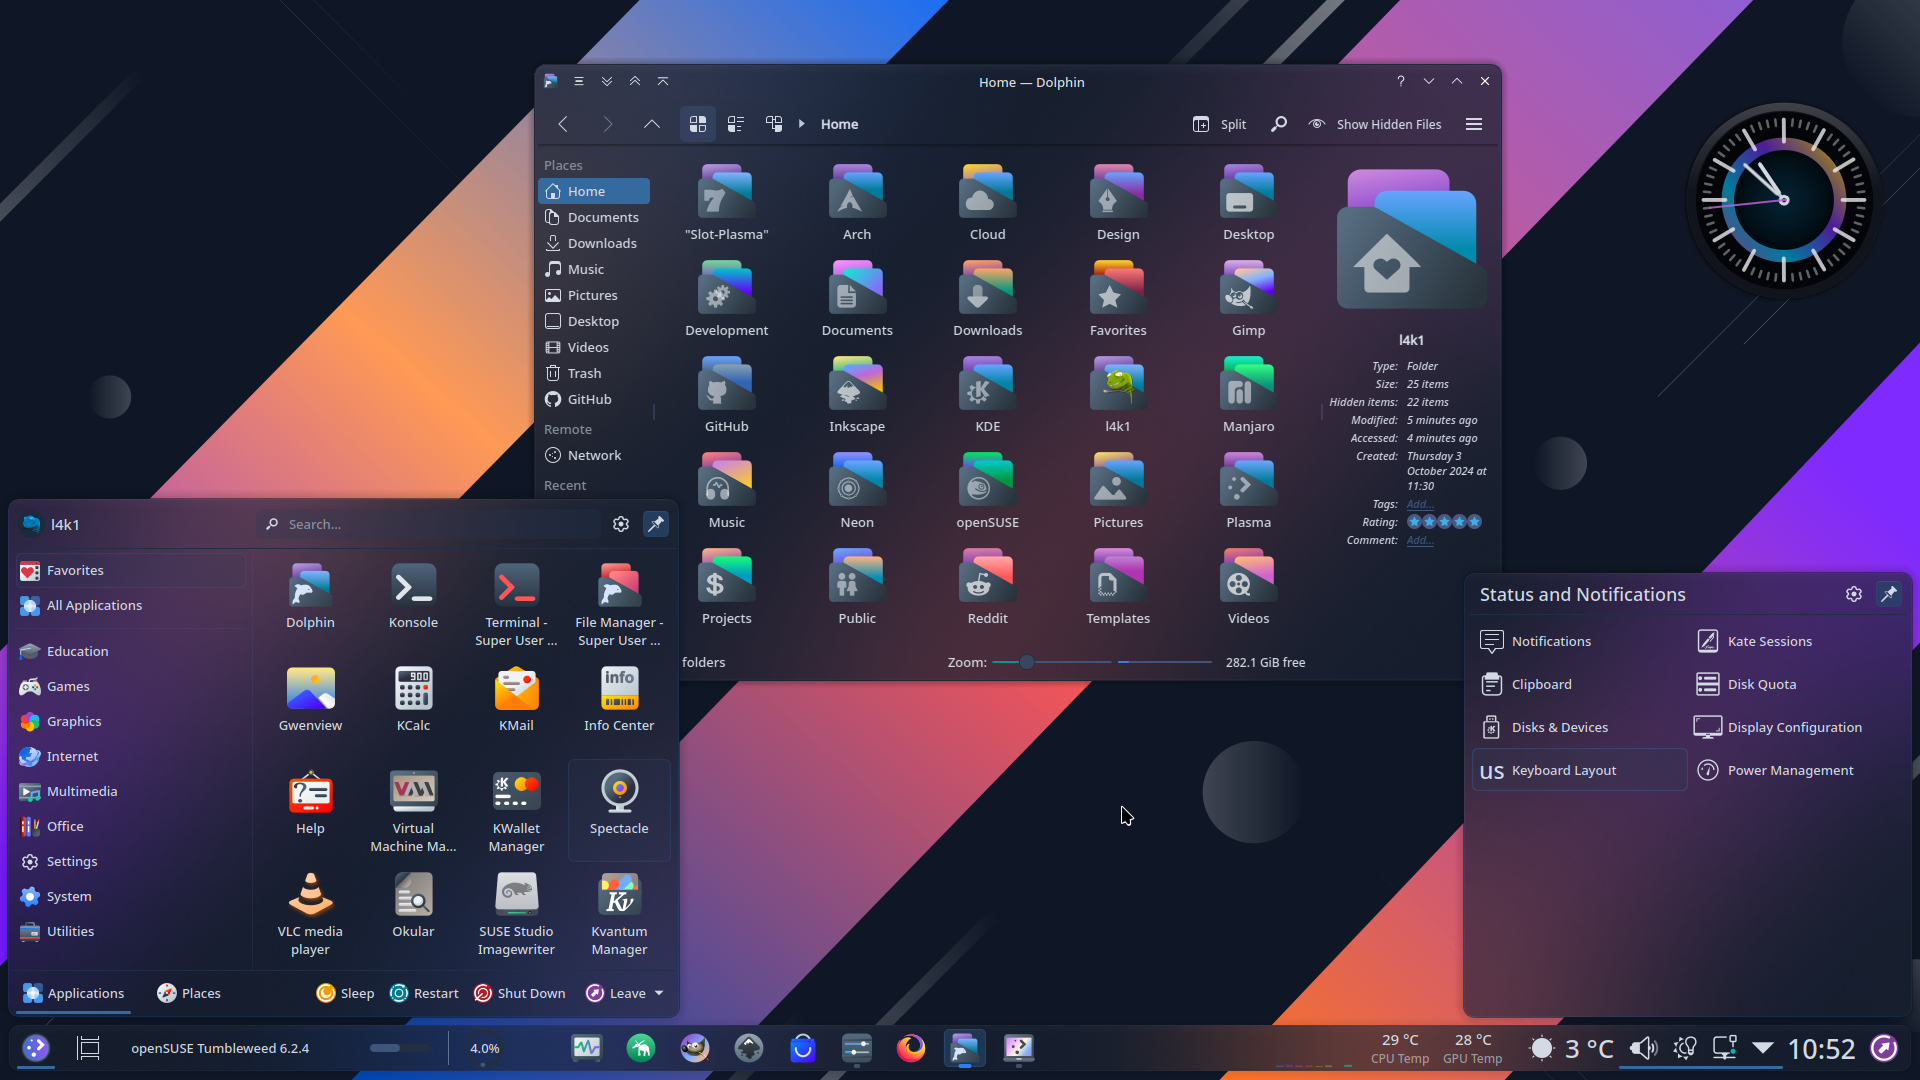Open the Clipboard entry
Screen dimensions: 1920x1080
(x=1579, y=684)
